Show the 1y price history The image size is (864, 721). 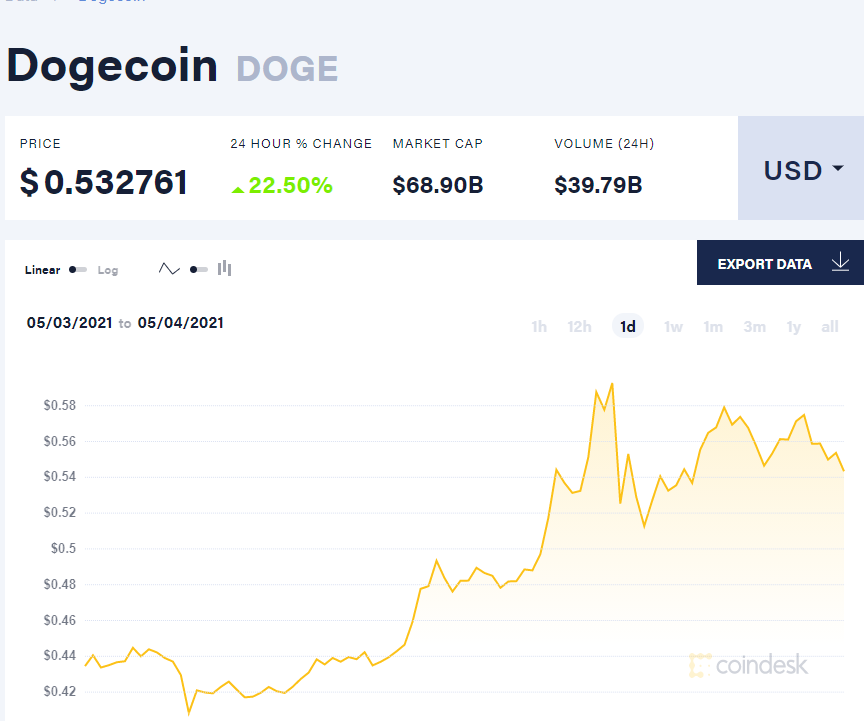click(793, 327)
